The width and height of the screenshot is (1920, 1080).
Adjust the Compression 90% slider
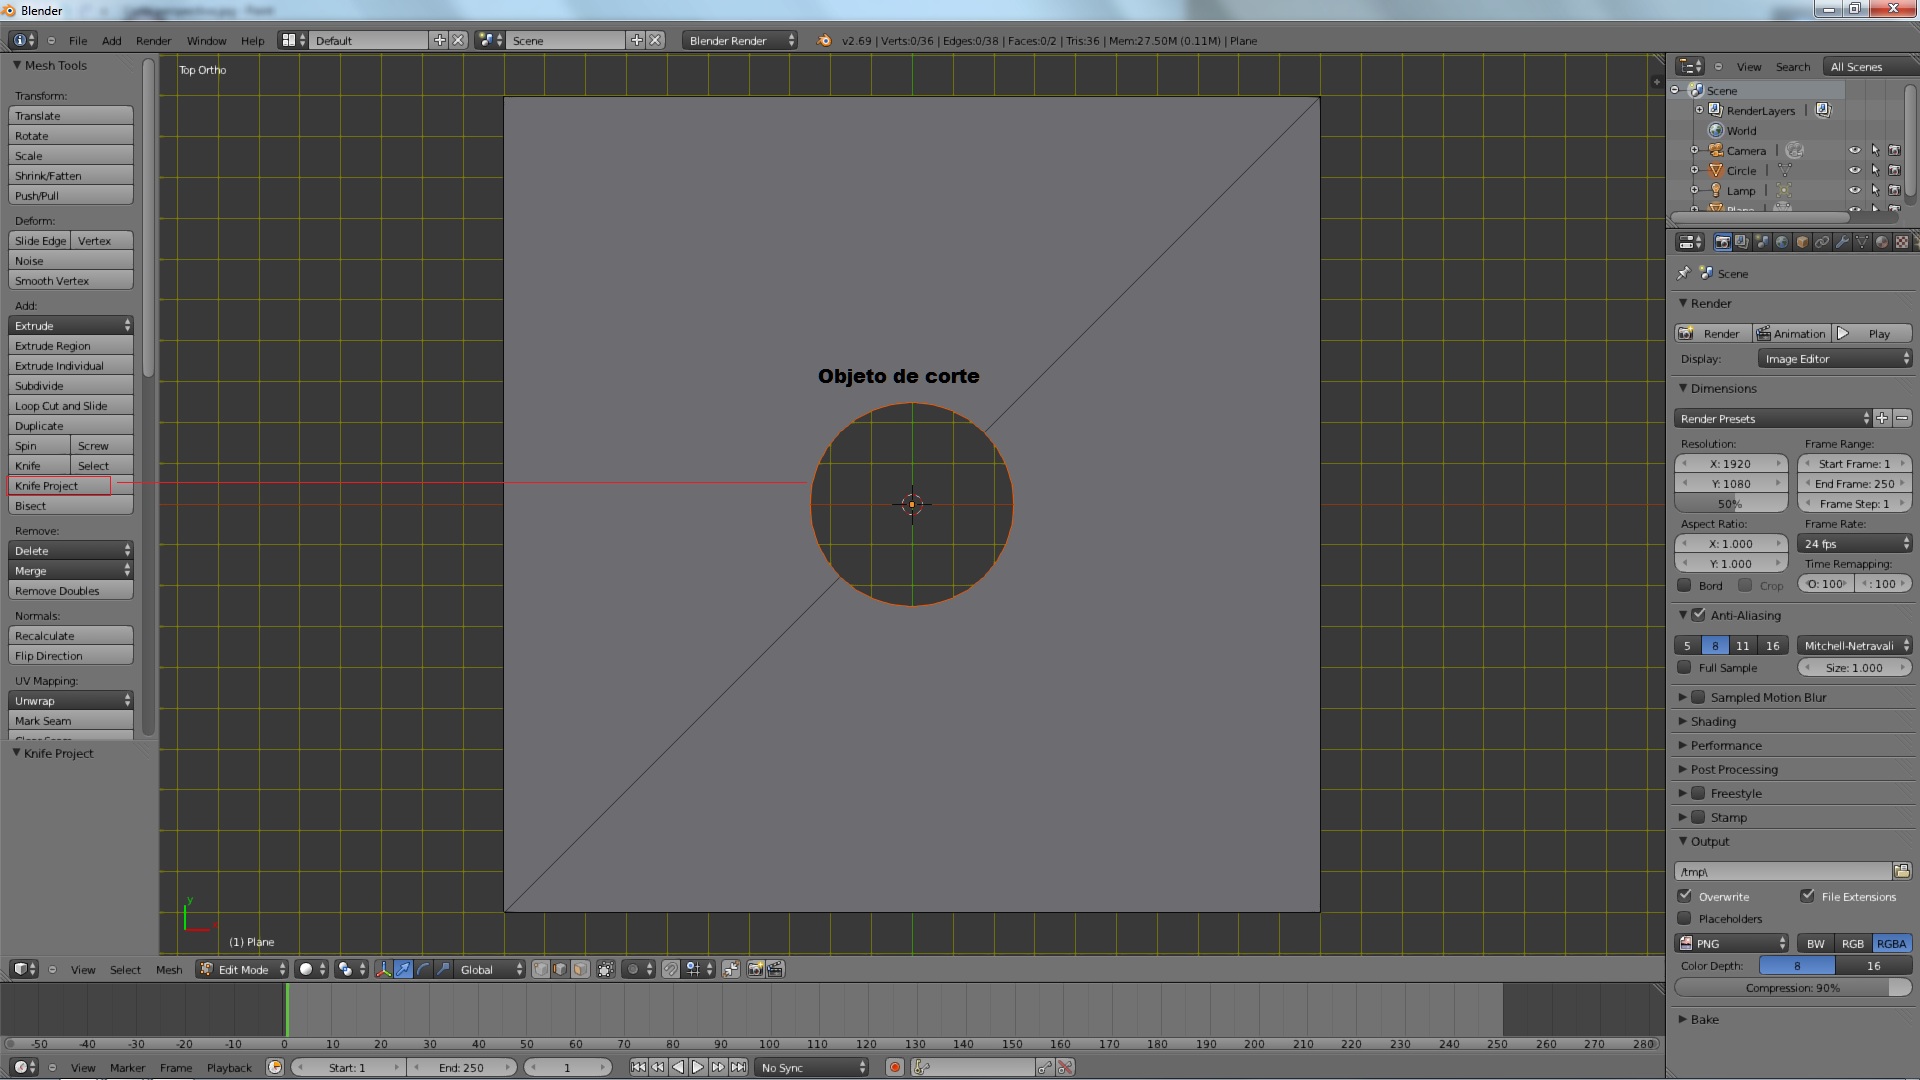tap(1792, 988)
